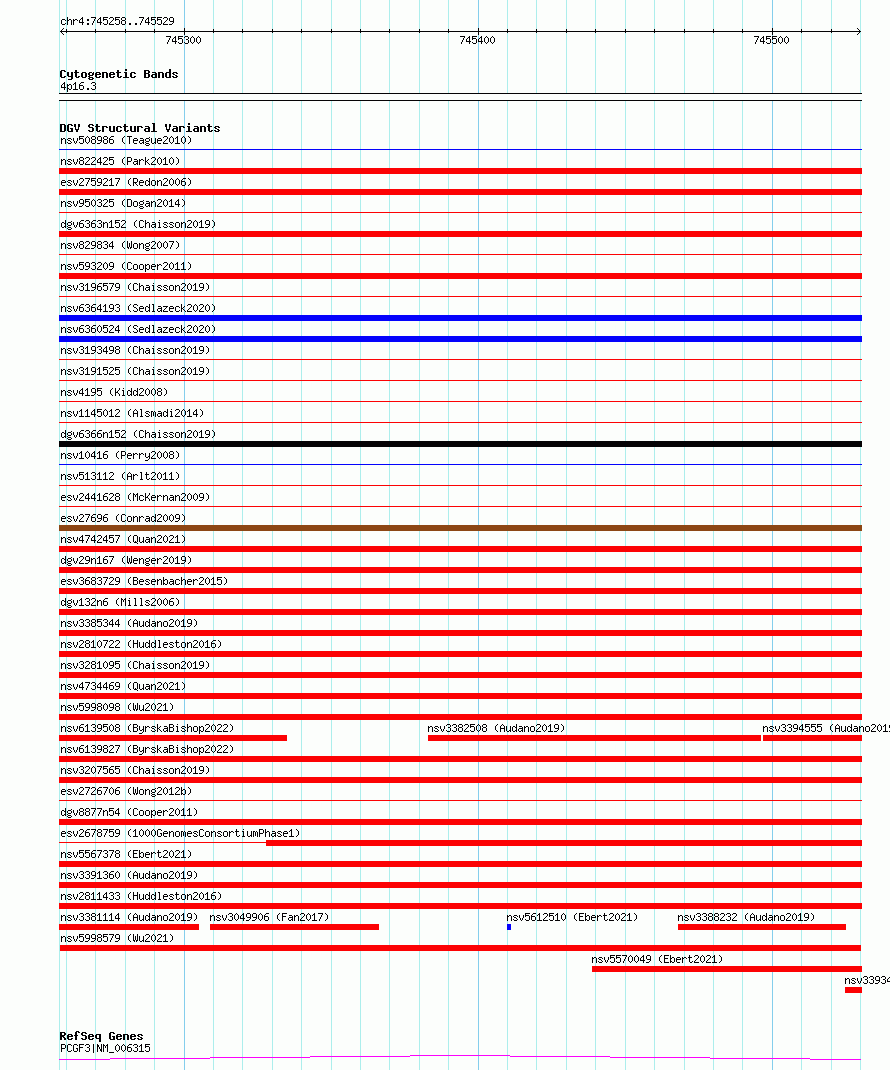
Task: Click the red bar under nsv3049906 (Fan2017)
Action: click(x=294, y=927)
